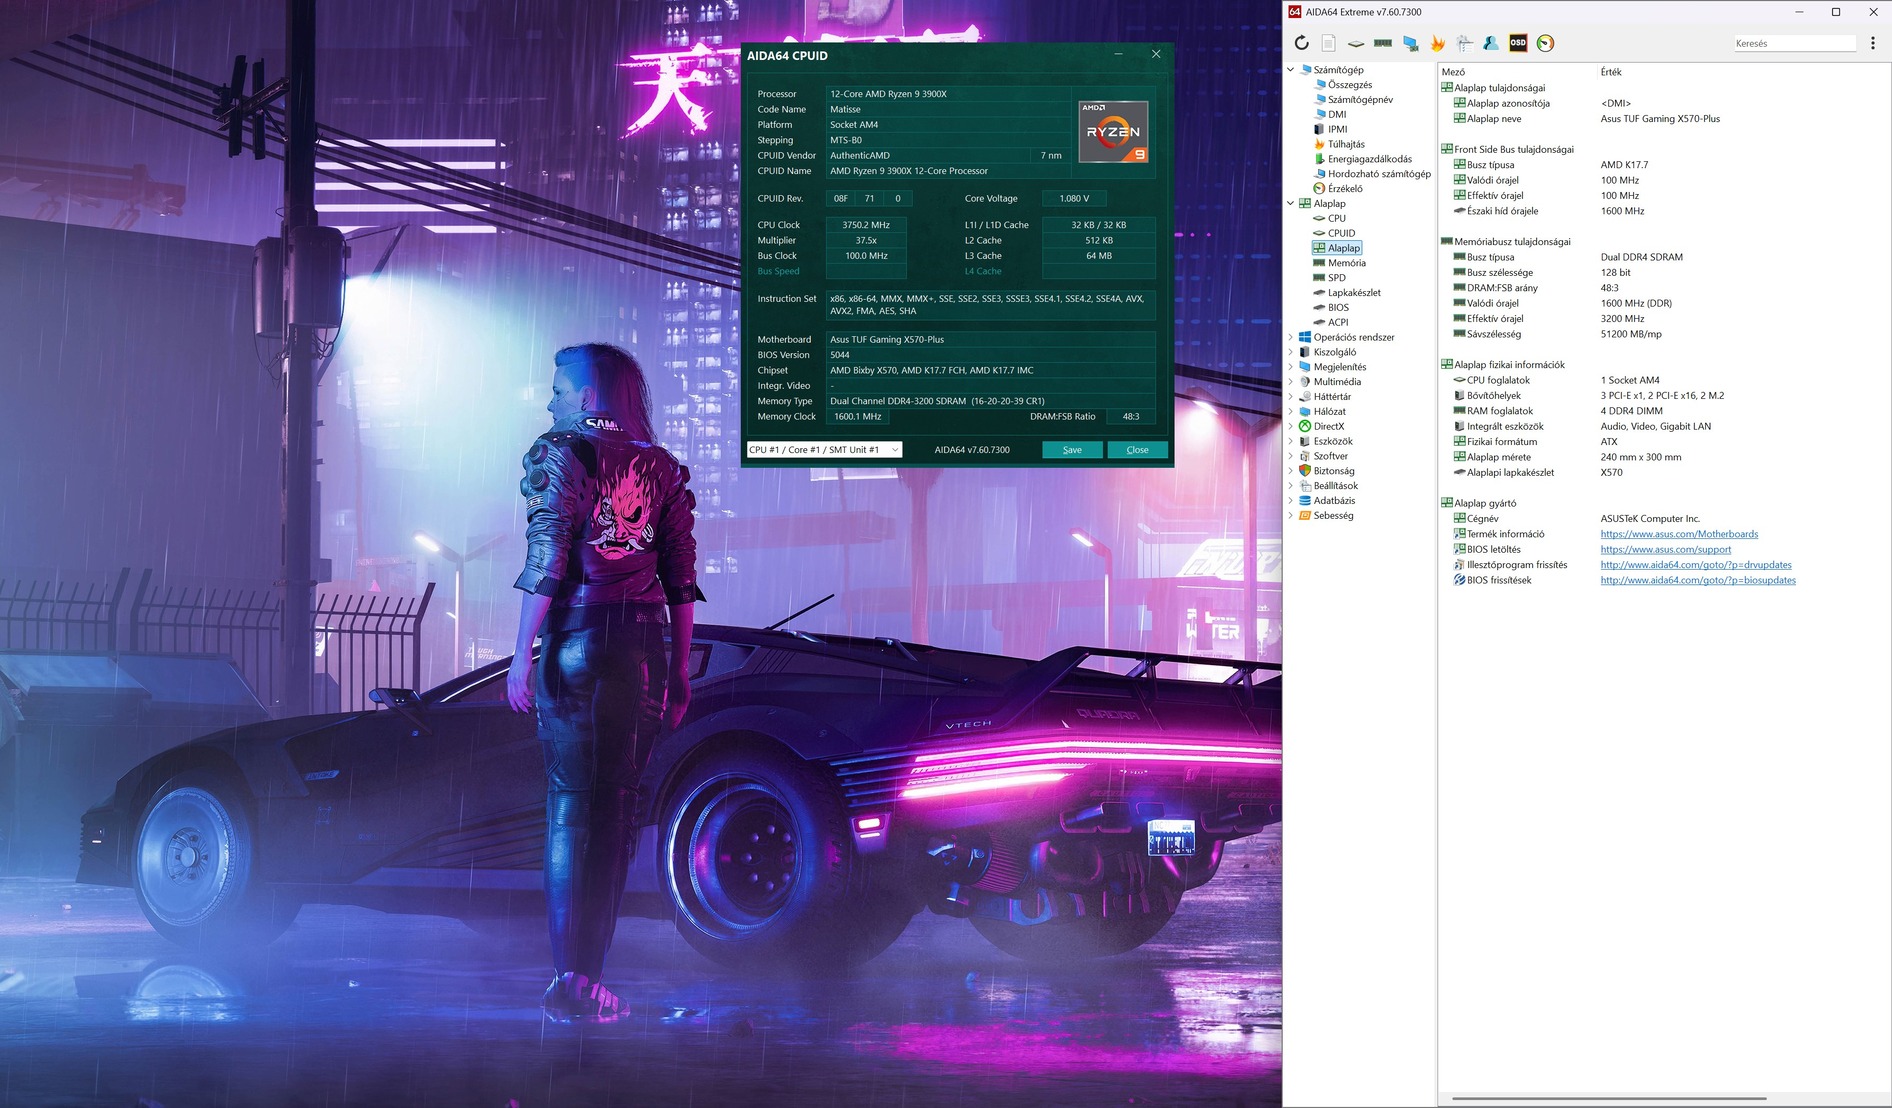Click the server tower icon beside IPMI

1319,129
